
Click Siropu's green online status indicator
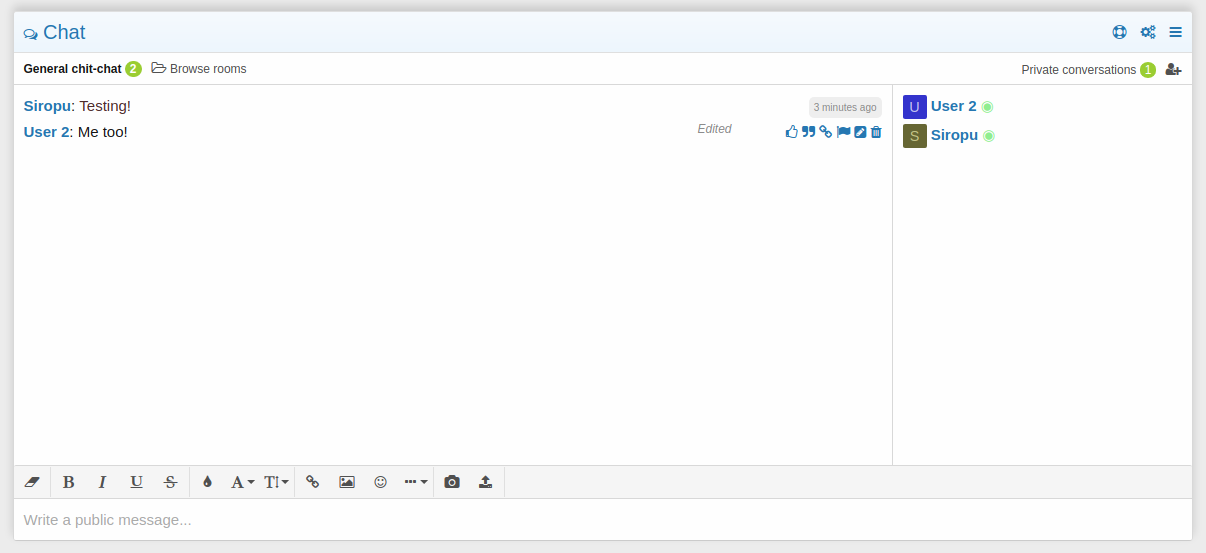point(989,136)
